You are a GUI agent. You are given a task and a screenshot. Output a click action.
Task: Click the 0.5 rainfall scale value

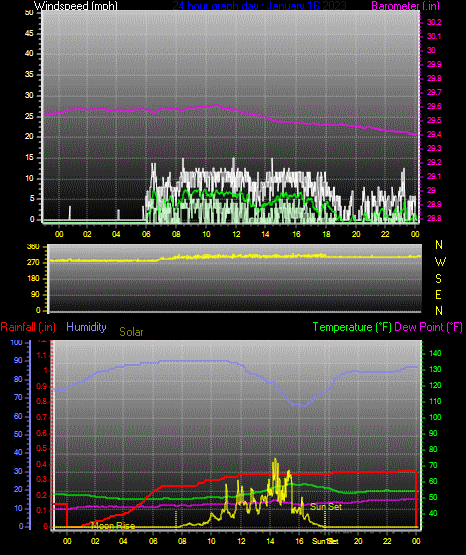coord(41,448)
